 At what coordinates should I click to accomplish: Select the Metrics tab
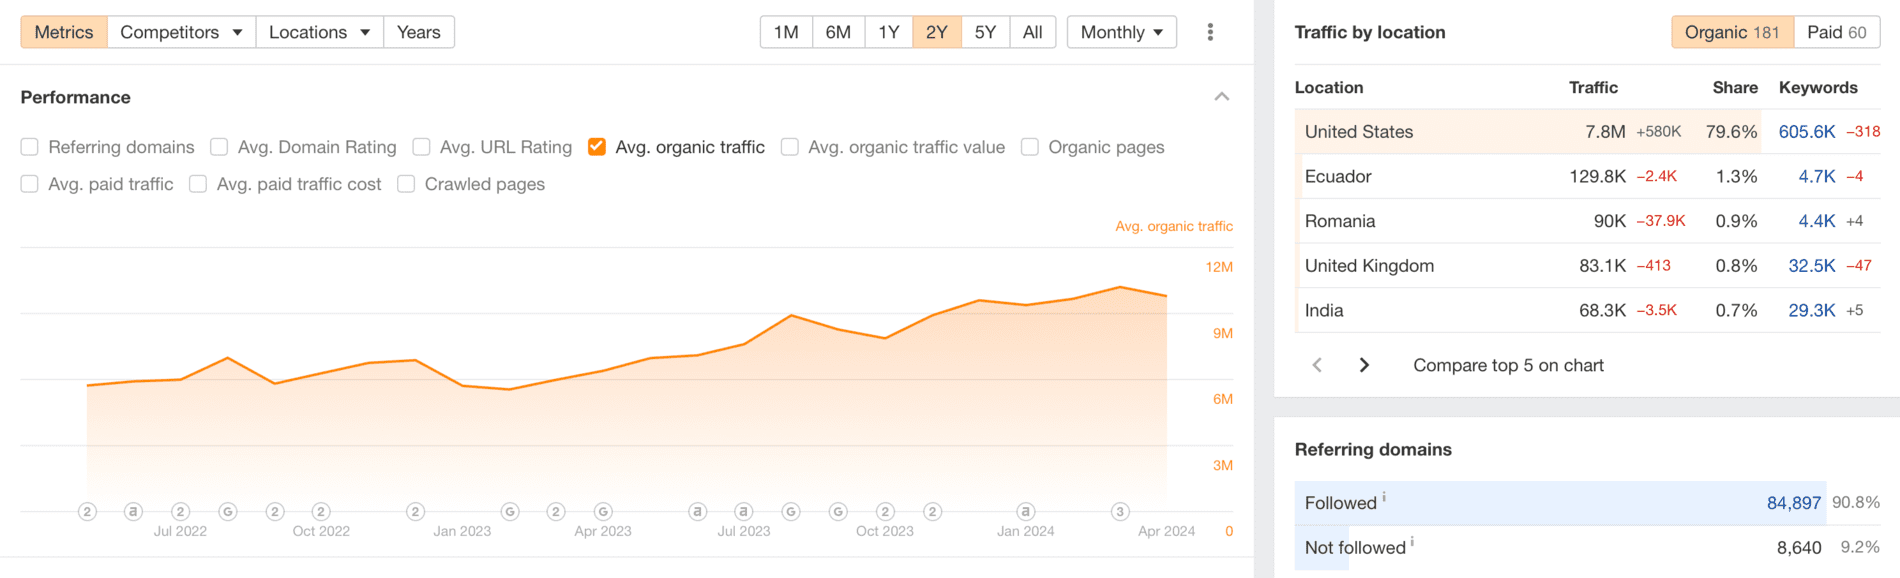pos(63,31)
